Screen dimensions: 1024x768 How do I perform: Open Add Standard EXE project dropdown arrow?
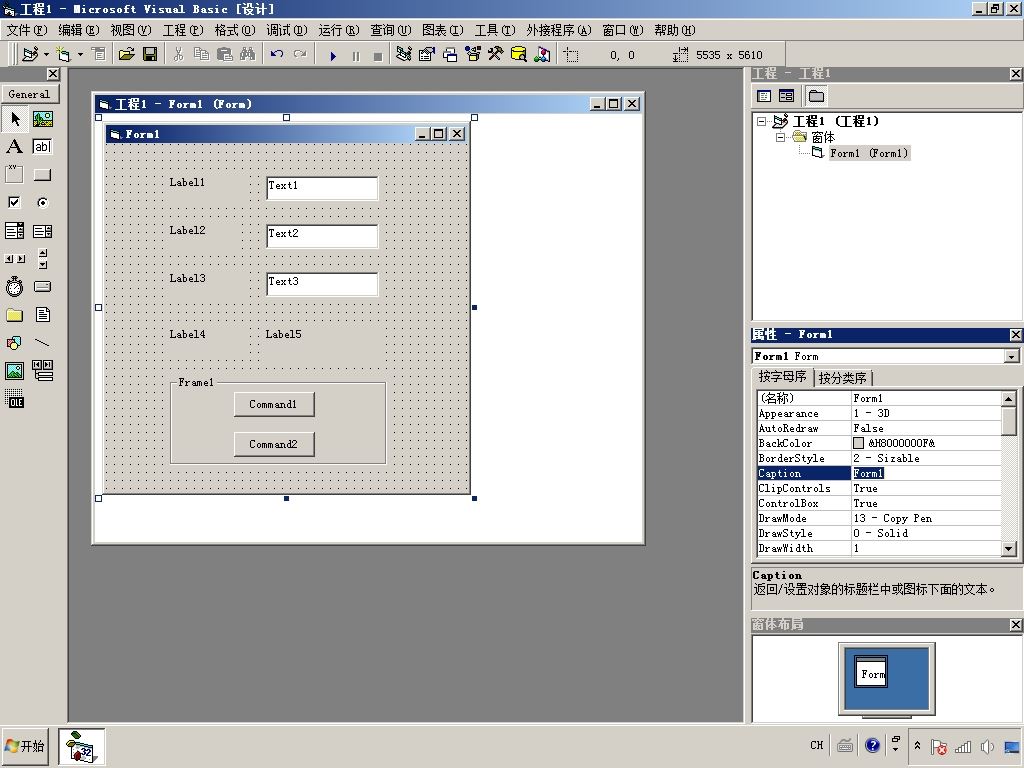(46, 54)
